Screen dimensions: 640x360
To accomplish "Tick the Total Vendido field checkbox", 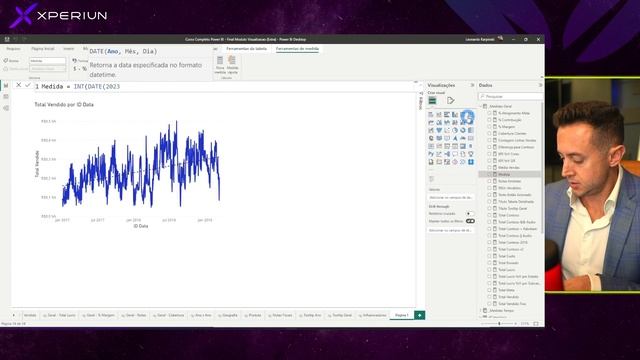I will click(x=489, y=297).
